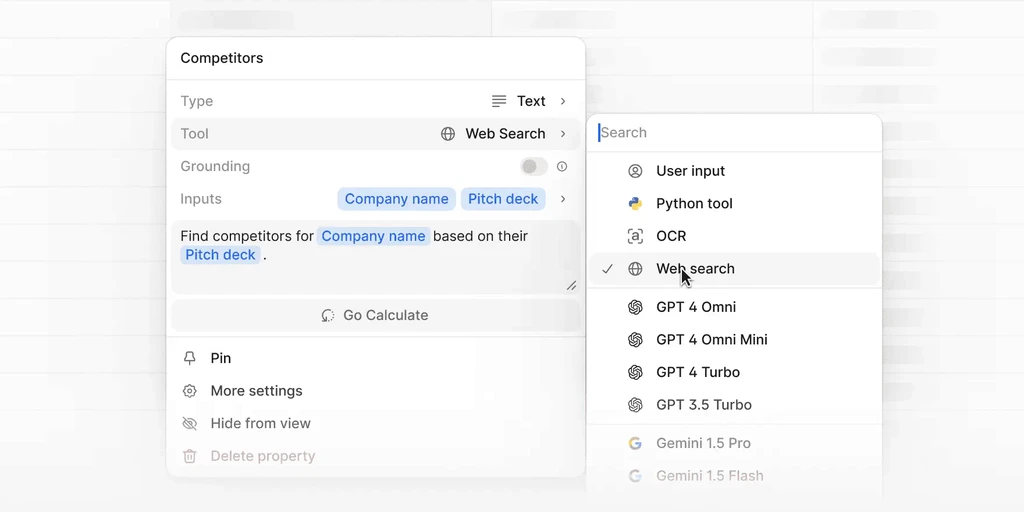The width and height of the screenshot is (1024, 512).
Task: Click the Company name token in the prompt
Action: point(373,236)
